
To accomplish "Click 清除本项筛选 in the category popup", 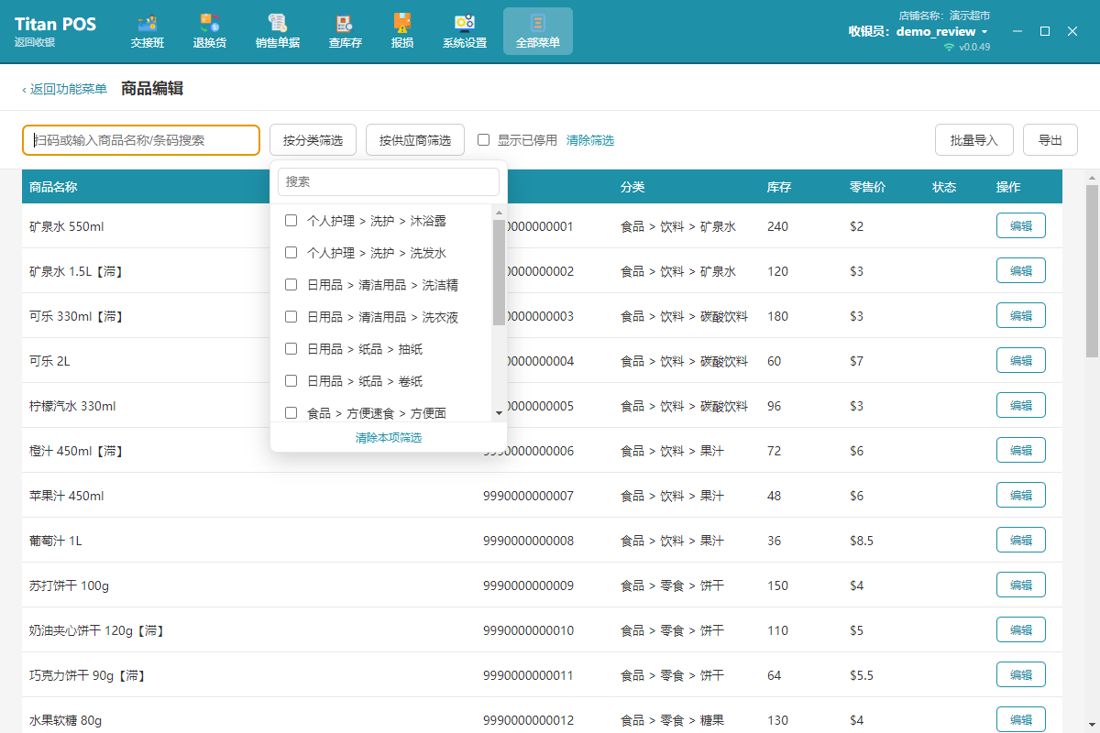I will point(389,438).
